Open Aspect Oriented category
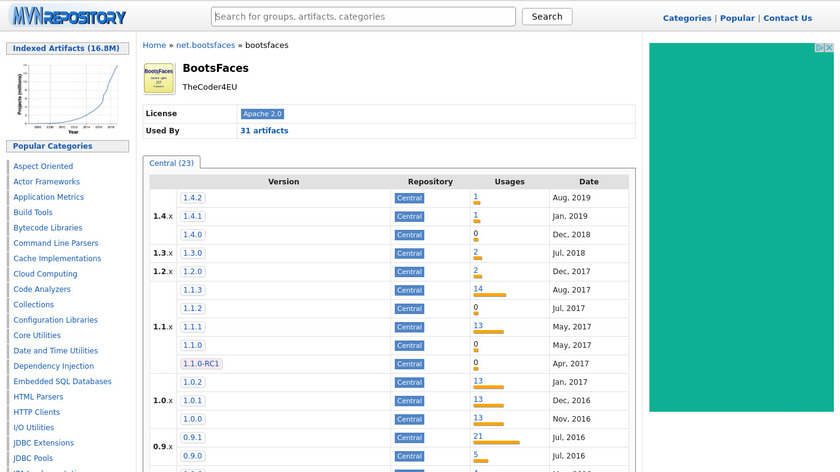 43,166
